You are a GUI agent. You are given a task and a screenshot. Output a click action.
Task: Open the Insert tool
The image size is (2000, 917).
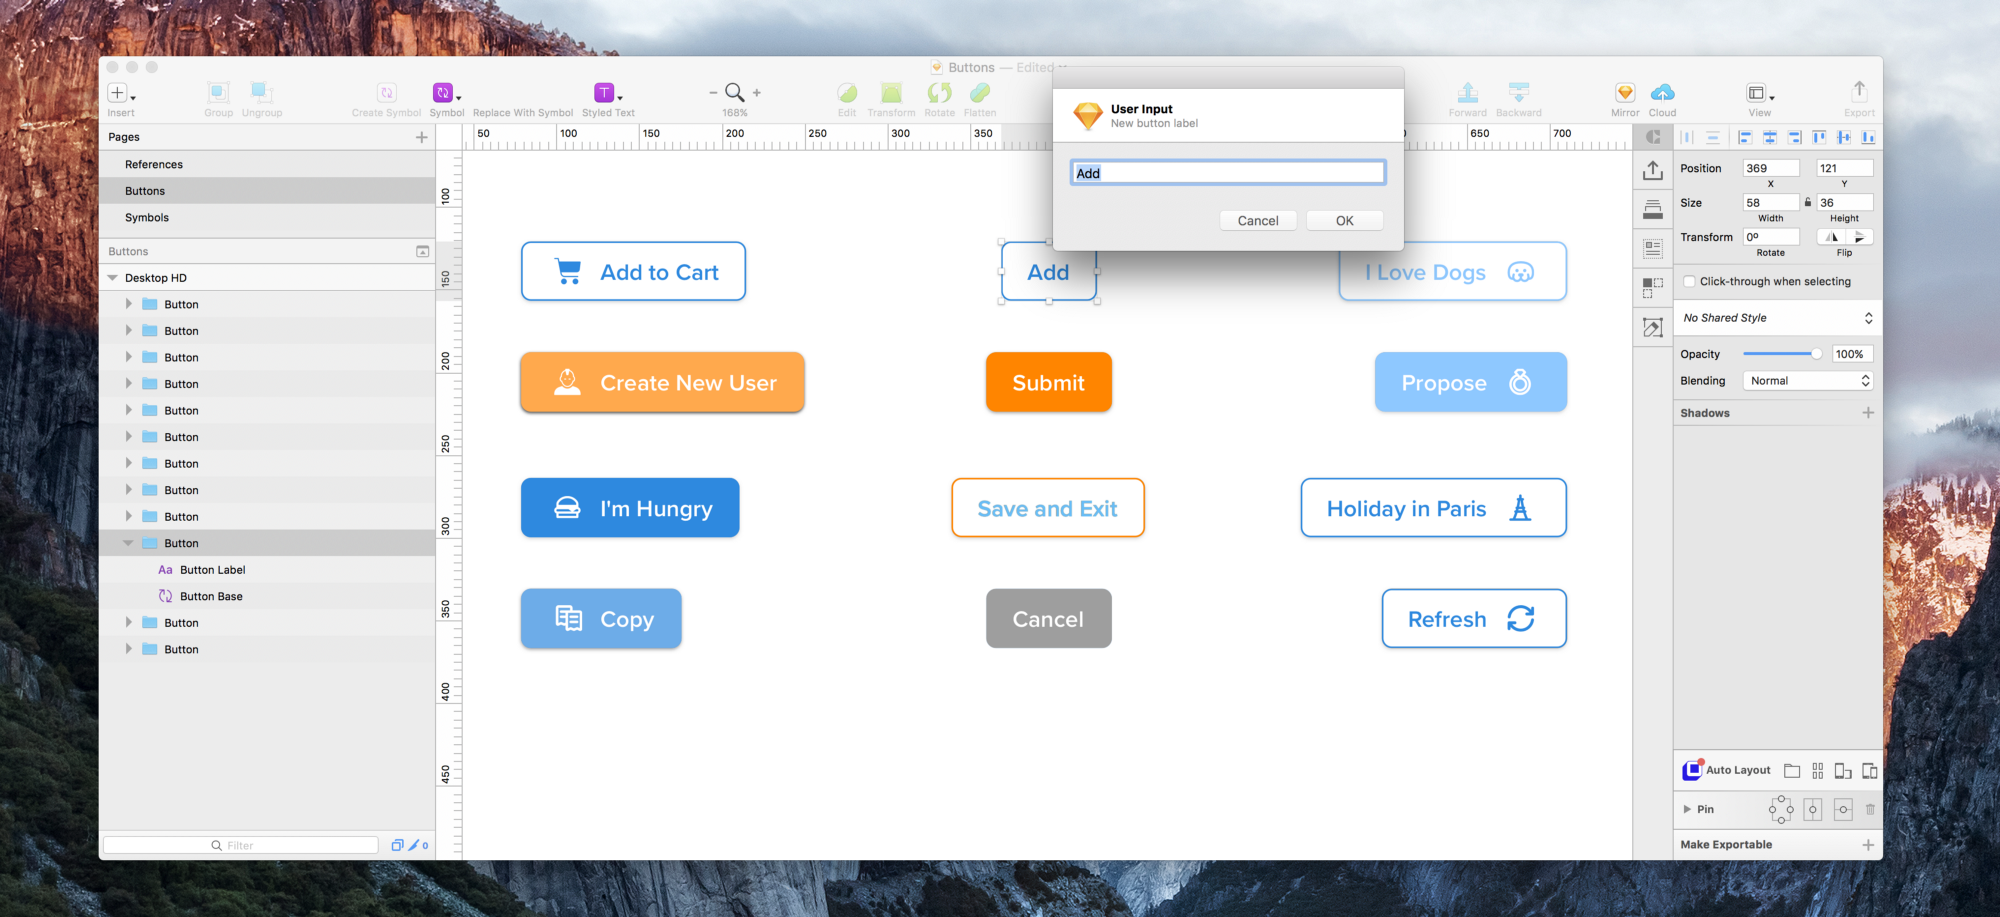pyautogui.click(x=117, y=92)
